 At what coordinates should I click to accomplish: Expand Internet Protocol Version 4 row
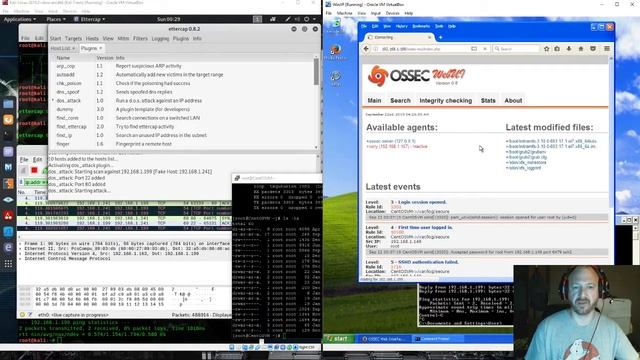click(x=20, y=253)
